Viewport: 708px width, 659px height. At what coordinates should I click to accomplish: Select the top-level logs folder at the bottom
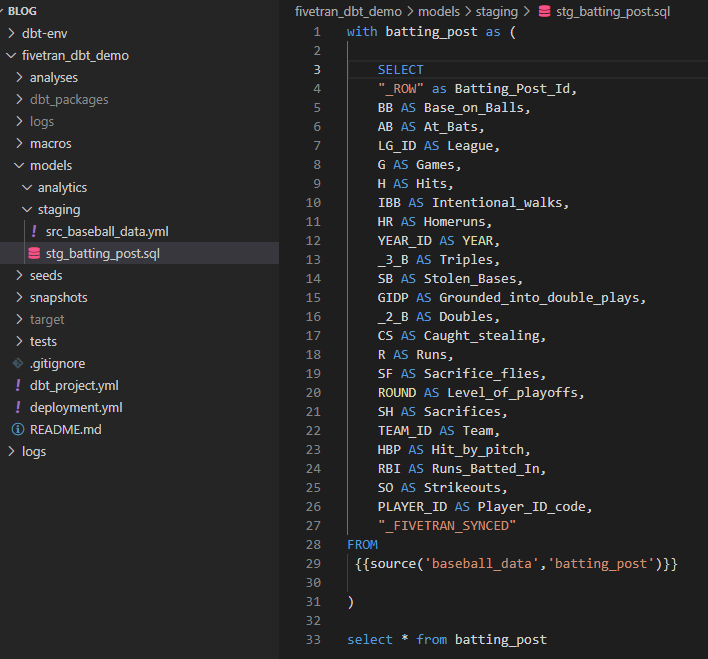coord(34,452)
